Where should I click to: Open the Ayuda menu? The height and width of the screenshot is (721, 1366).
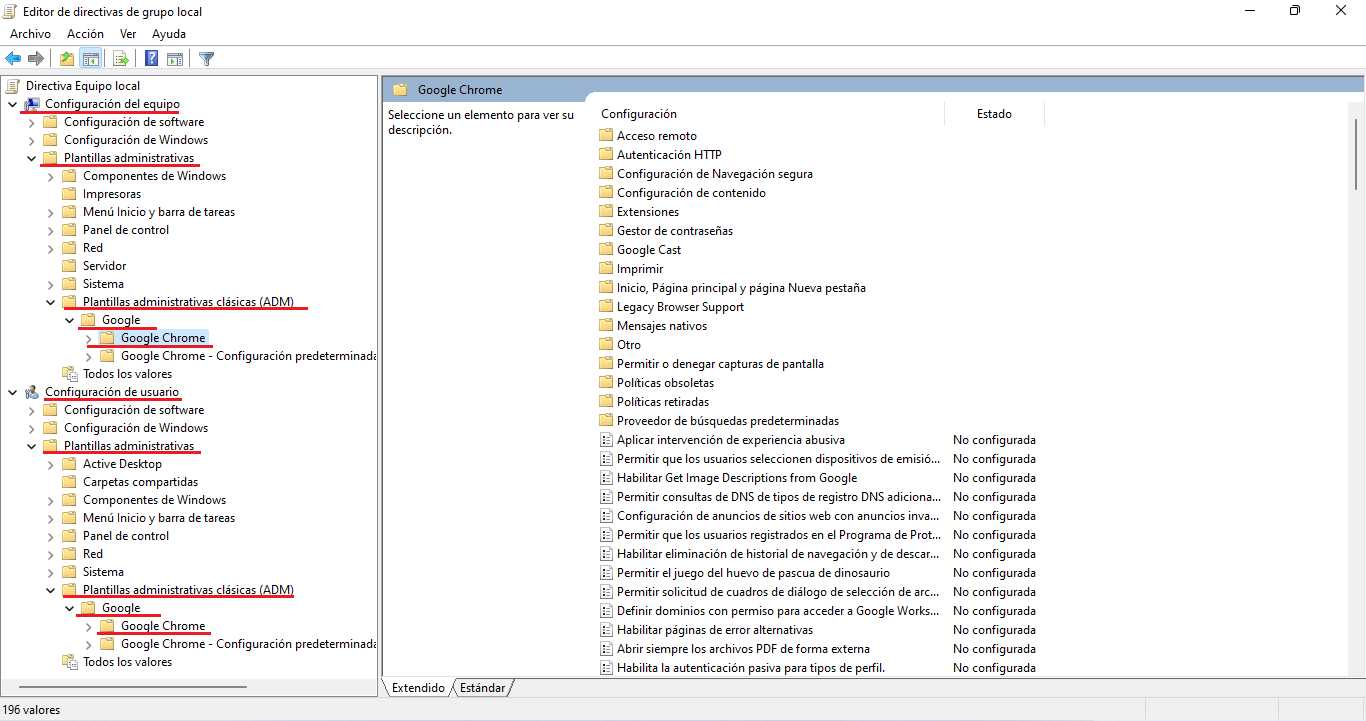coord(169,33)
